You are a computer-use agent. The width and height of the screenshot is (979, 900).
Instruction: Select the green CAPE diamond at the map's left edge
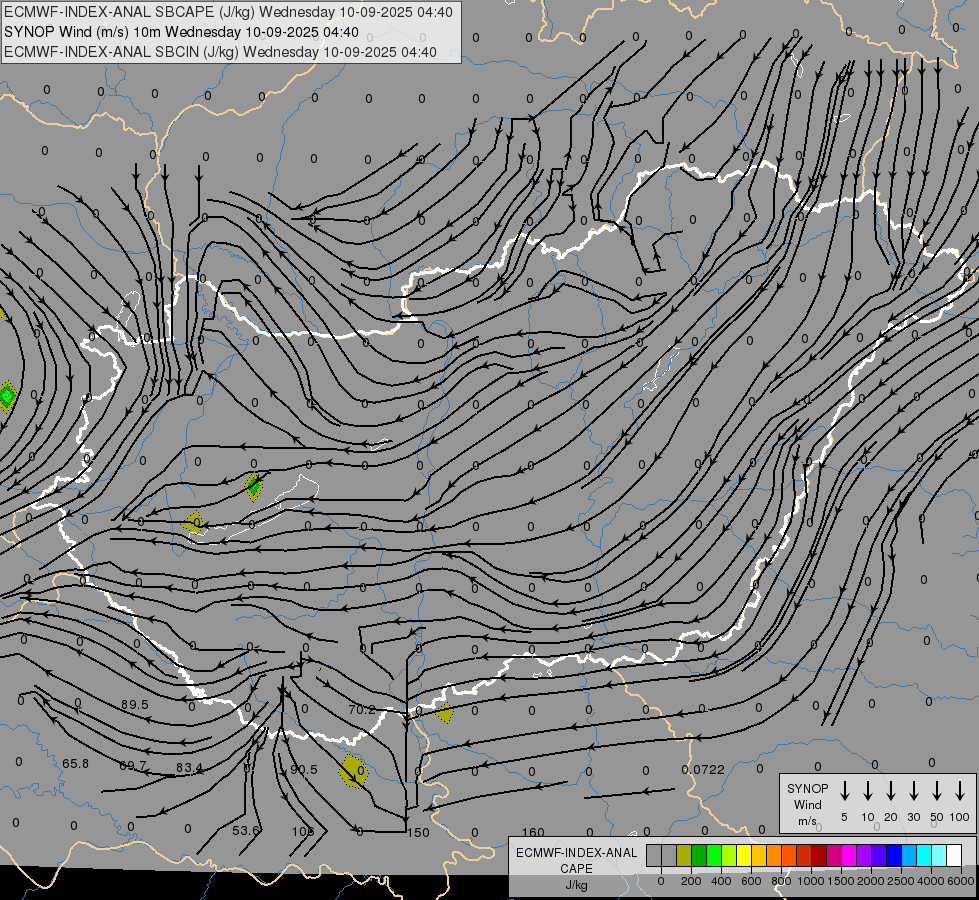tap(7, 396)
